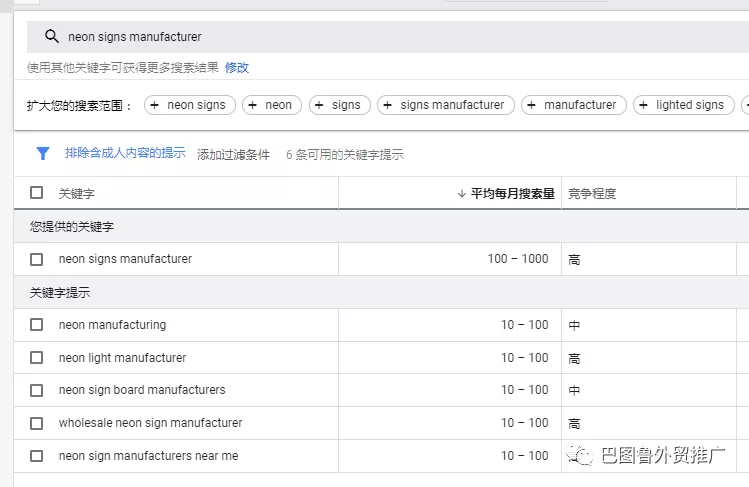The image size is (749, 487).
Task: Click the keyword text 'neon sign manufacturers near me'
Action: tap(149, 456)
